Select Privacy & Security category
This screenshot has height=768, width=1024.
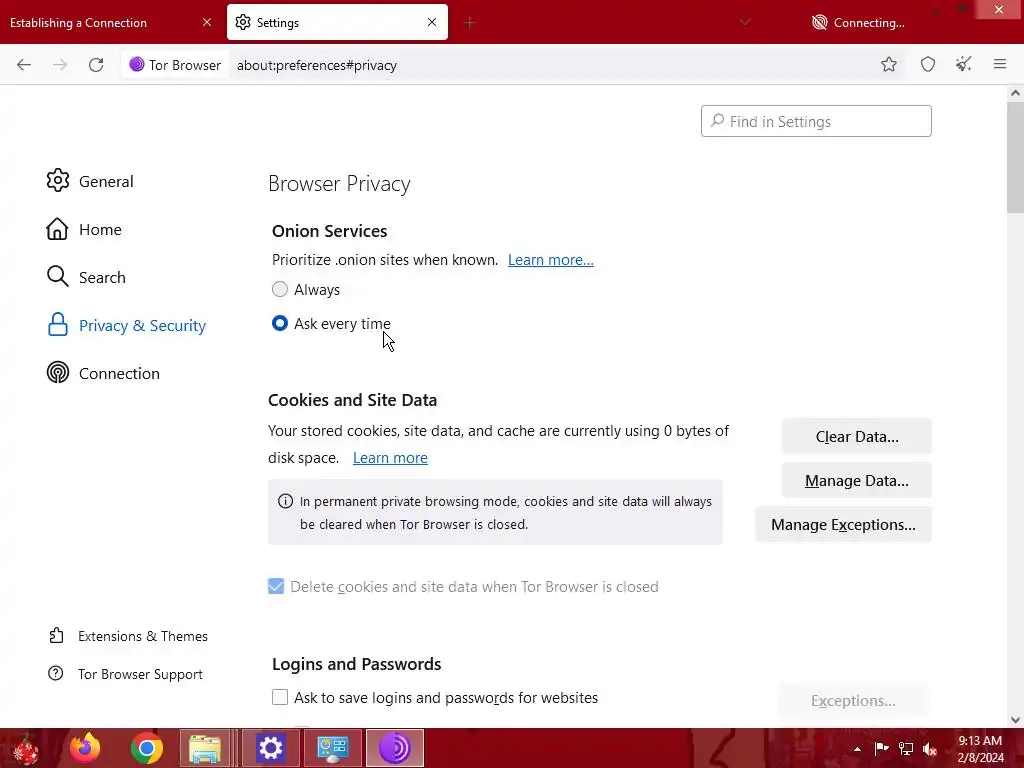126,325
